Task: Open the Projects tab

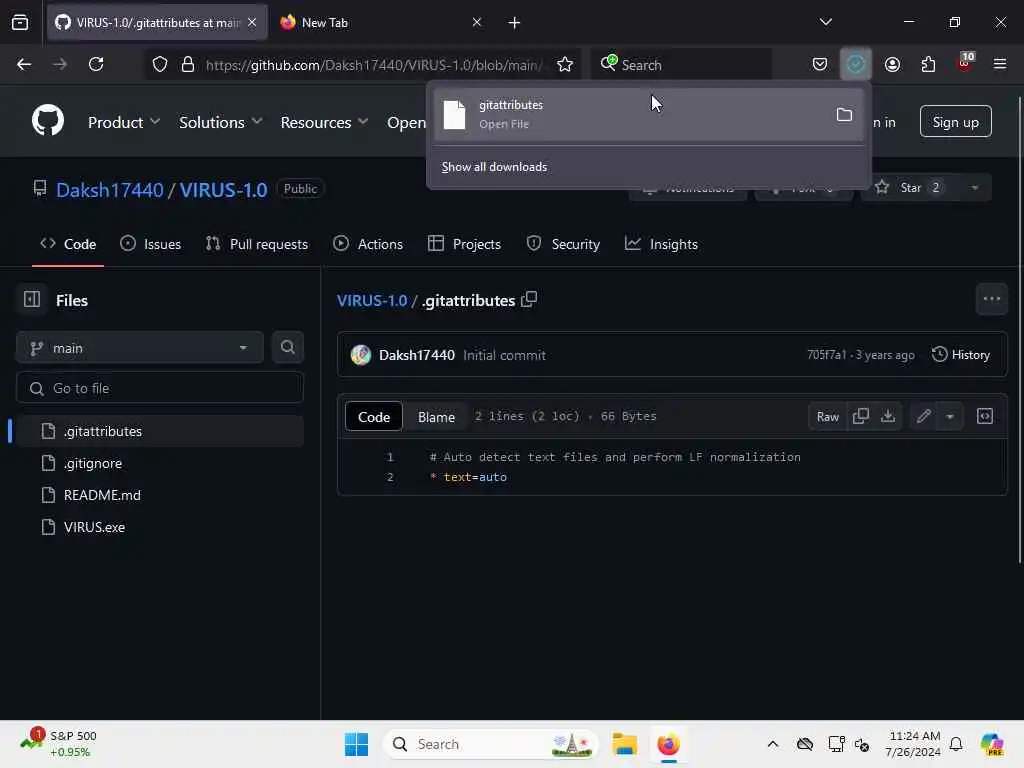Action: pos(464,244)
